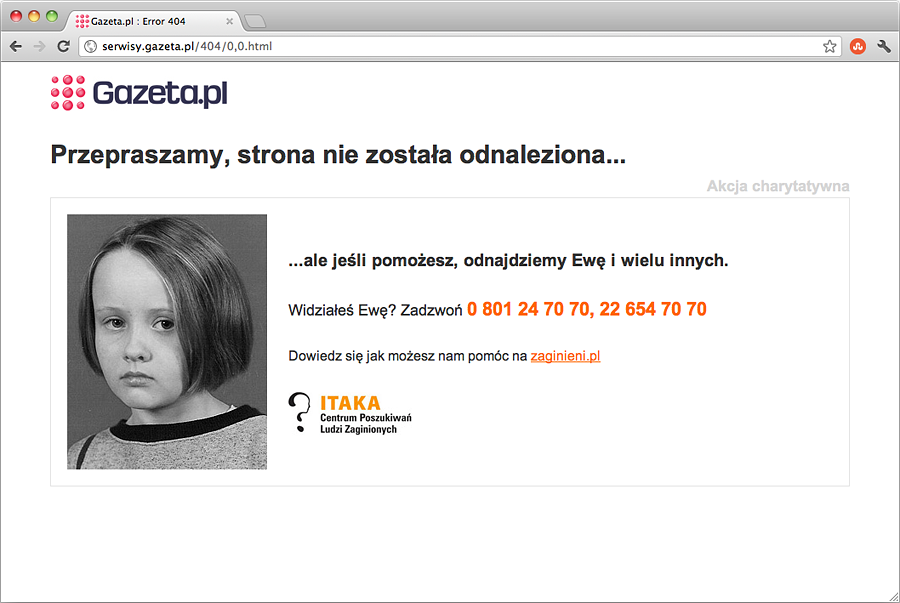Viewport: 900px width, 603px height.
Task: Bookmark this page with the star icon
Action: tap(829, 46)
